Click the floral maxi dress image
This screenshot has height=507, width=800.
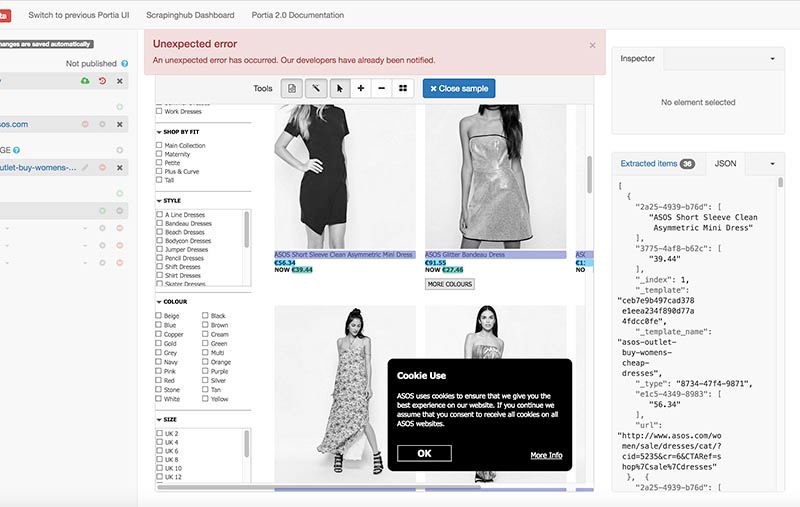click(345, 394)
